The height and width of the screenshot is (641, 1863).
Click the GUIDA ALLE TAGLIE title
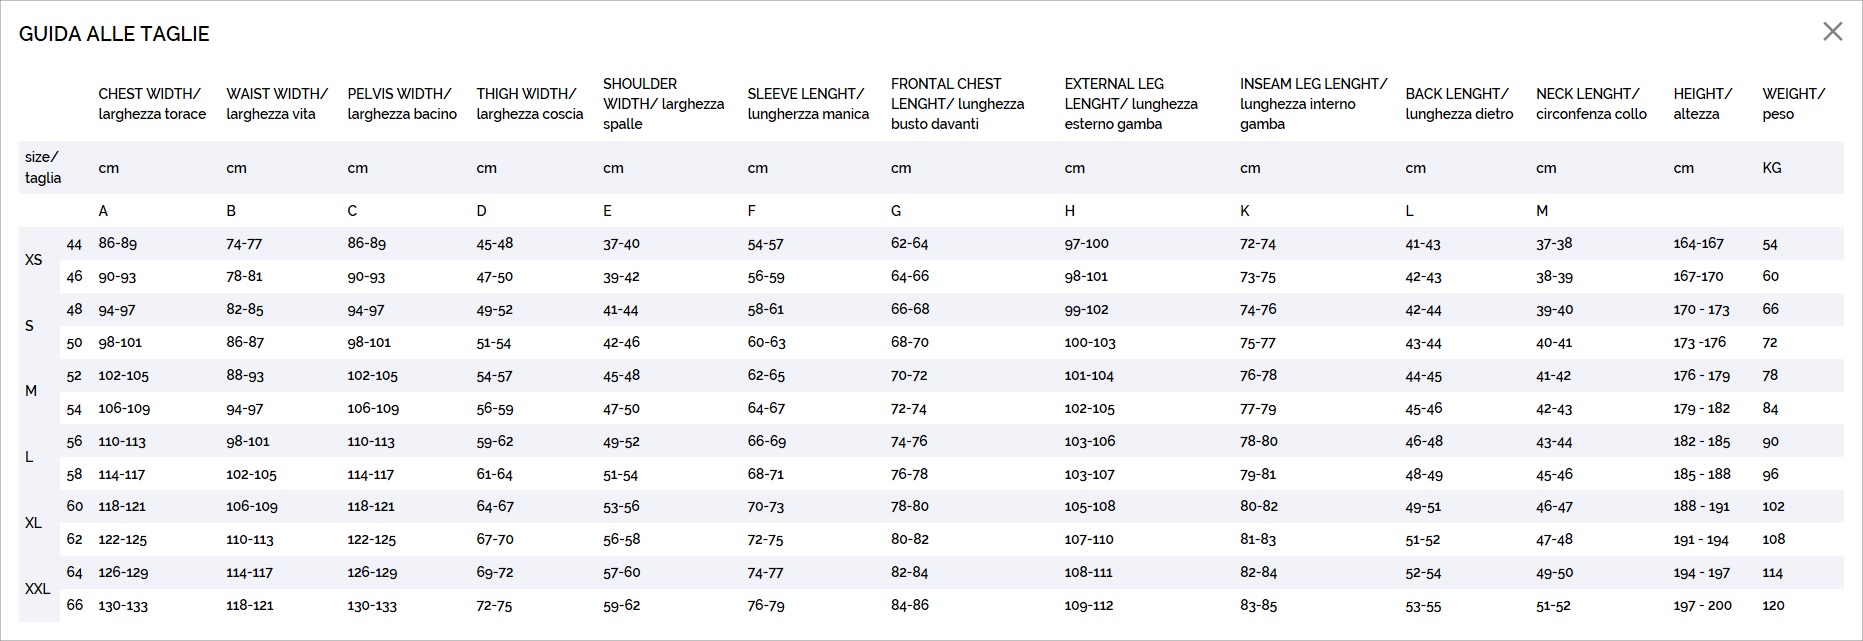[114, 34]
